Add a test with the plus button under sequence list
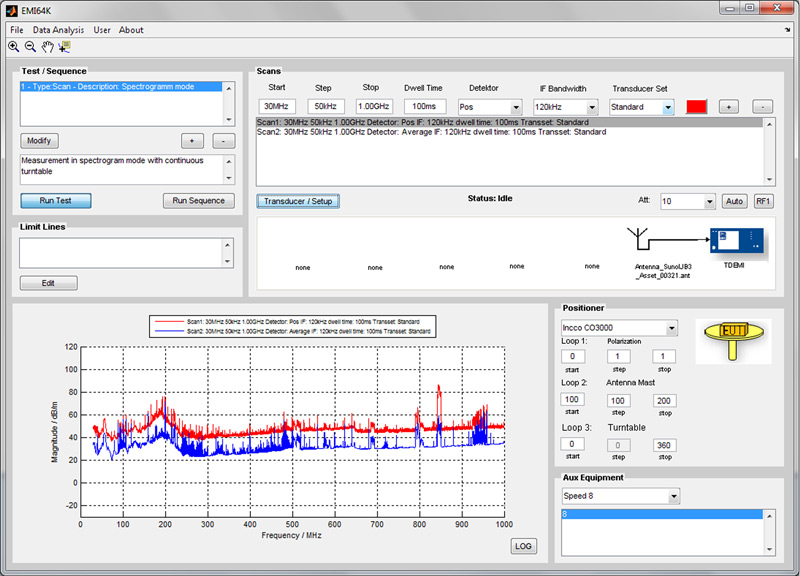The image size is (800, 576). (x=192, y=141)
